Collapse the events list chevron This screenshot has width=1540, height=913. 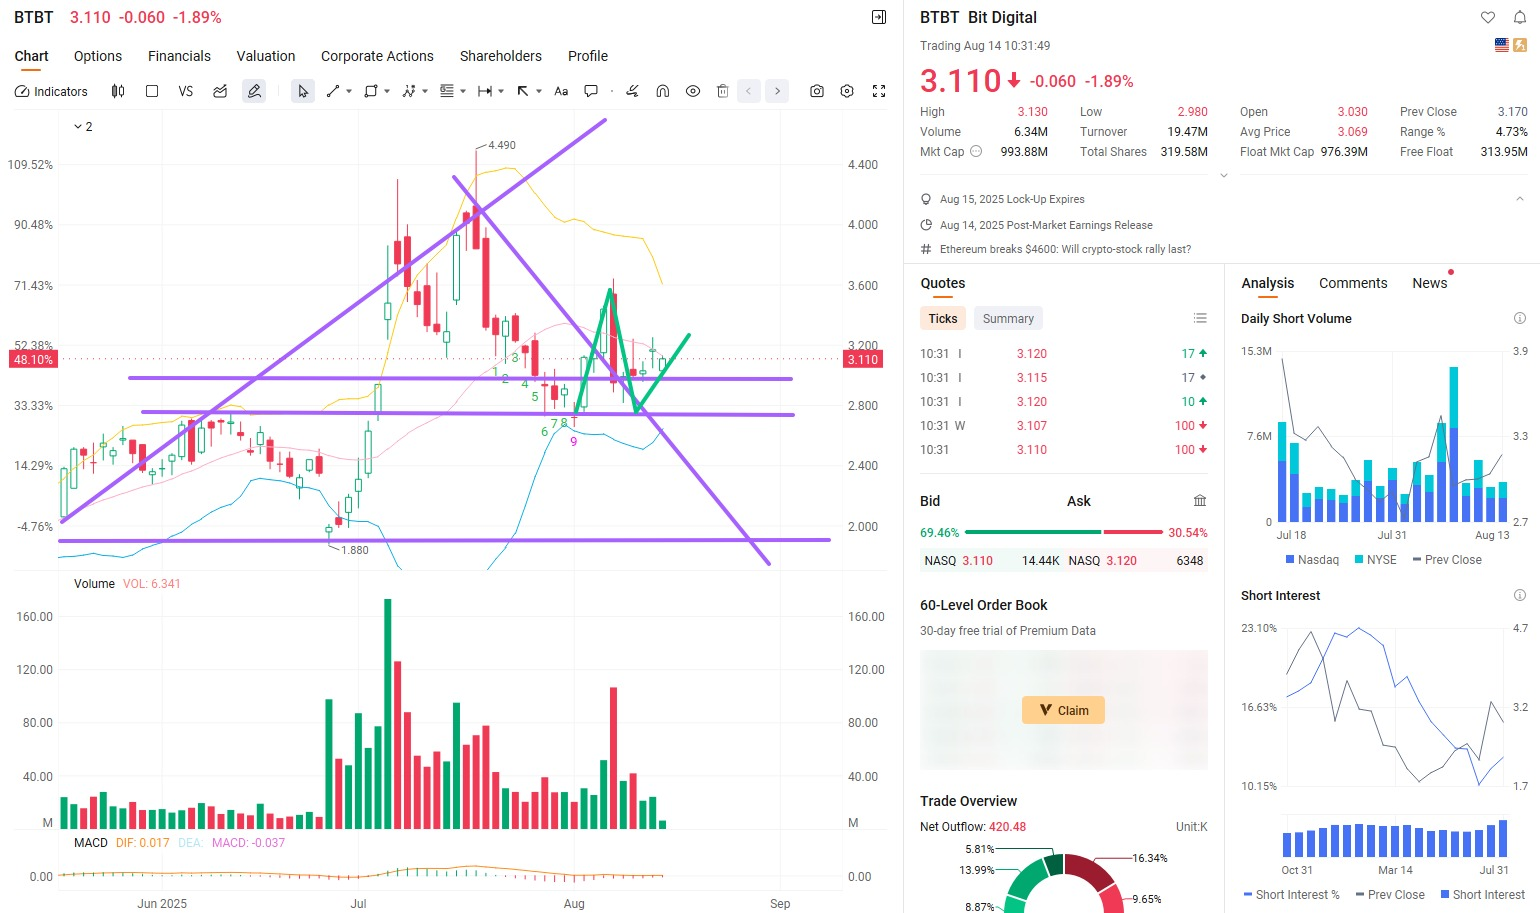click(x=1520, y=199)
